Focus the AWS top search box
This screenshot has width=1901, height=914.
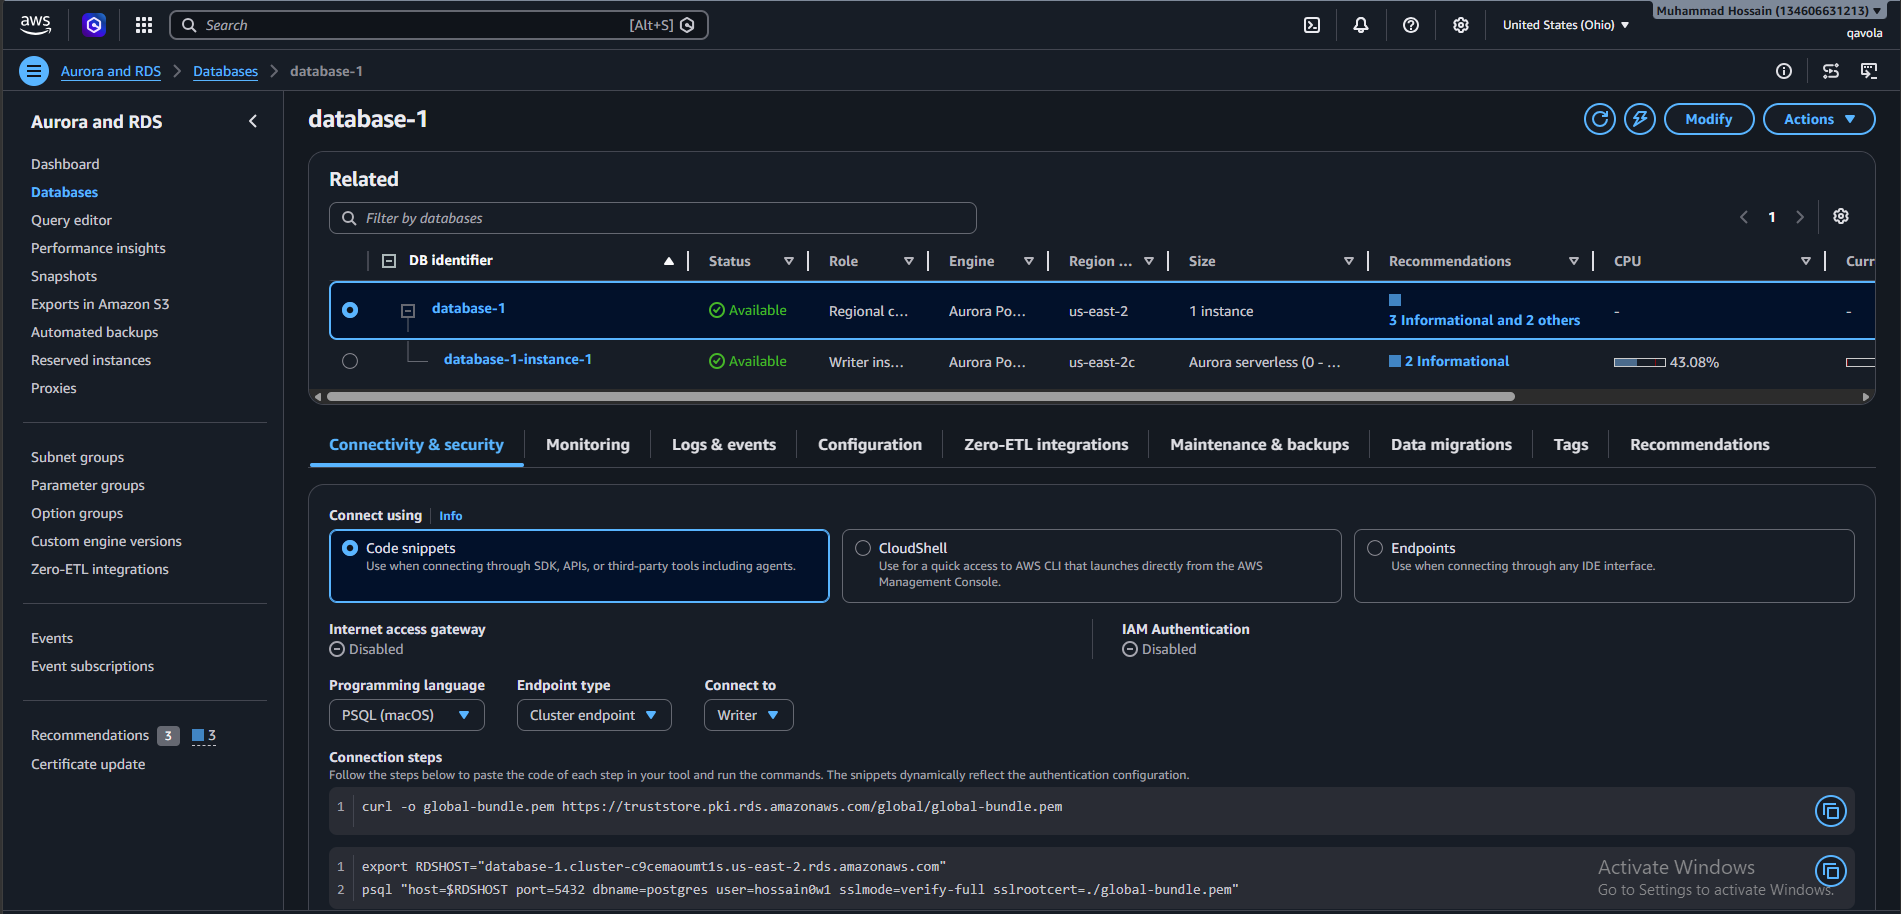(x=439, y=25)
